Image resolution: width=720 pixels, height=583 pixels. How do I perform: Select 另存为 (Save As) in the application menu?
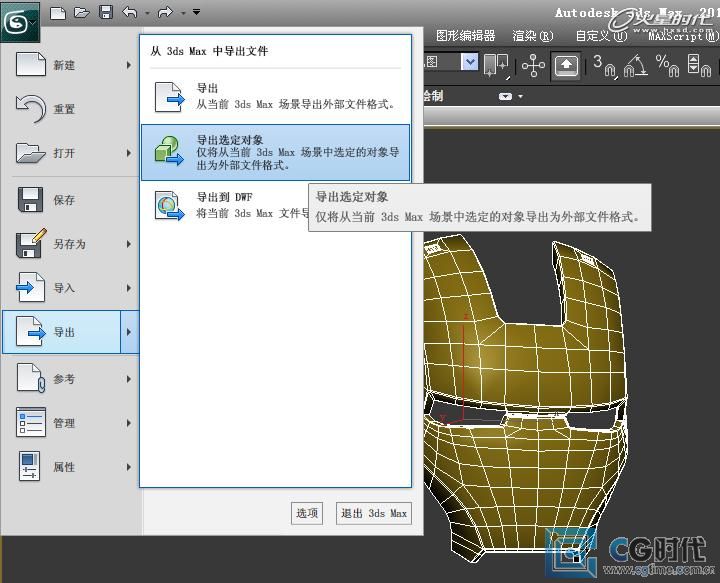(71, 244)
